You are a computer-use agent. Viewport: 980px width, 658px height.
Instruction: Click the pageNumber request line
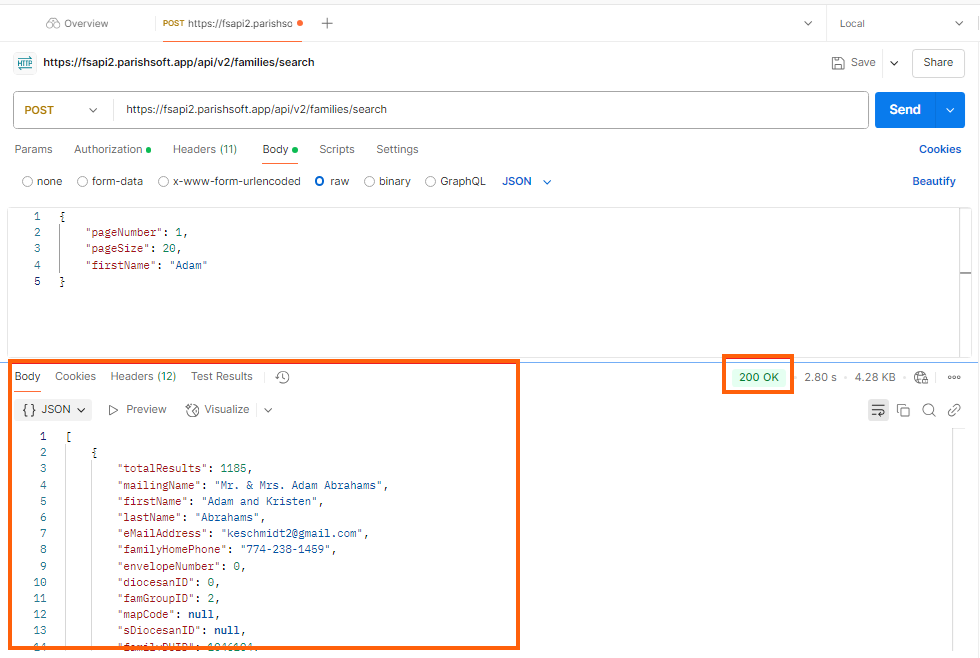pos(136,232)
